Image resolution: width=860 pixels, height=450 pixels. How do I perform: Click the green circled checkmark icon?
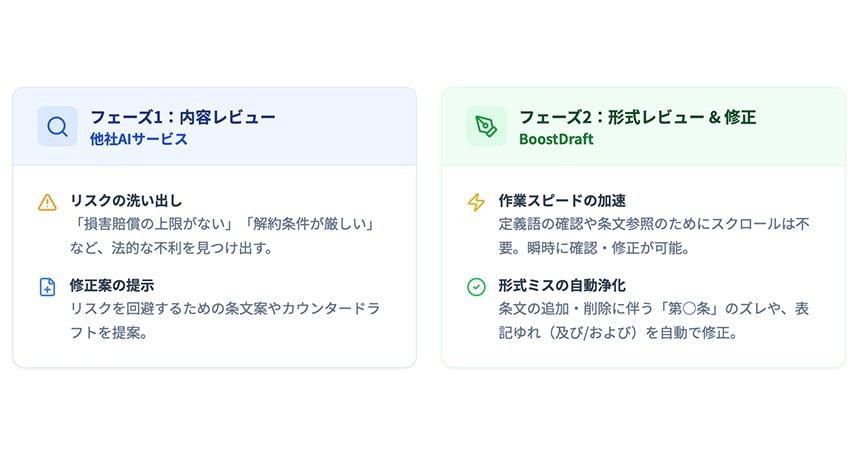point(476,287)
